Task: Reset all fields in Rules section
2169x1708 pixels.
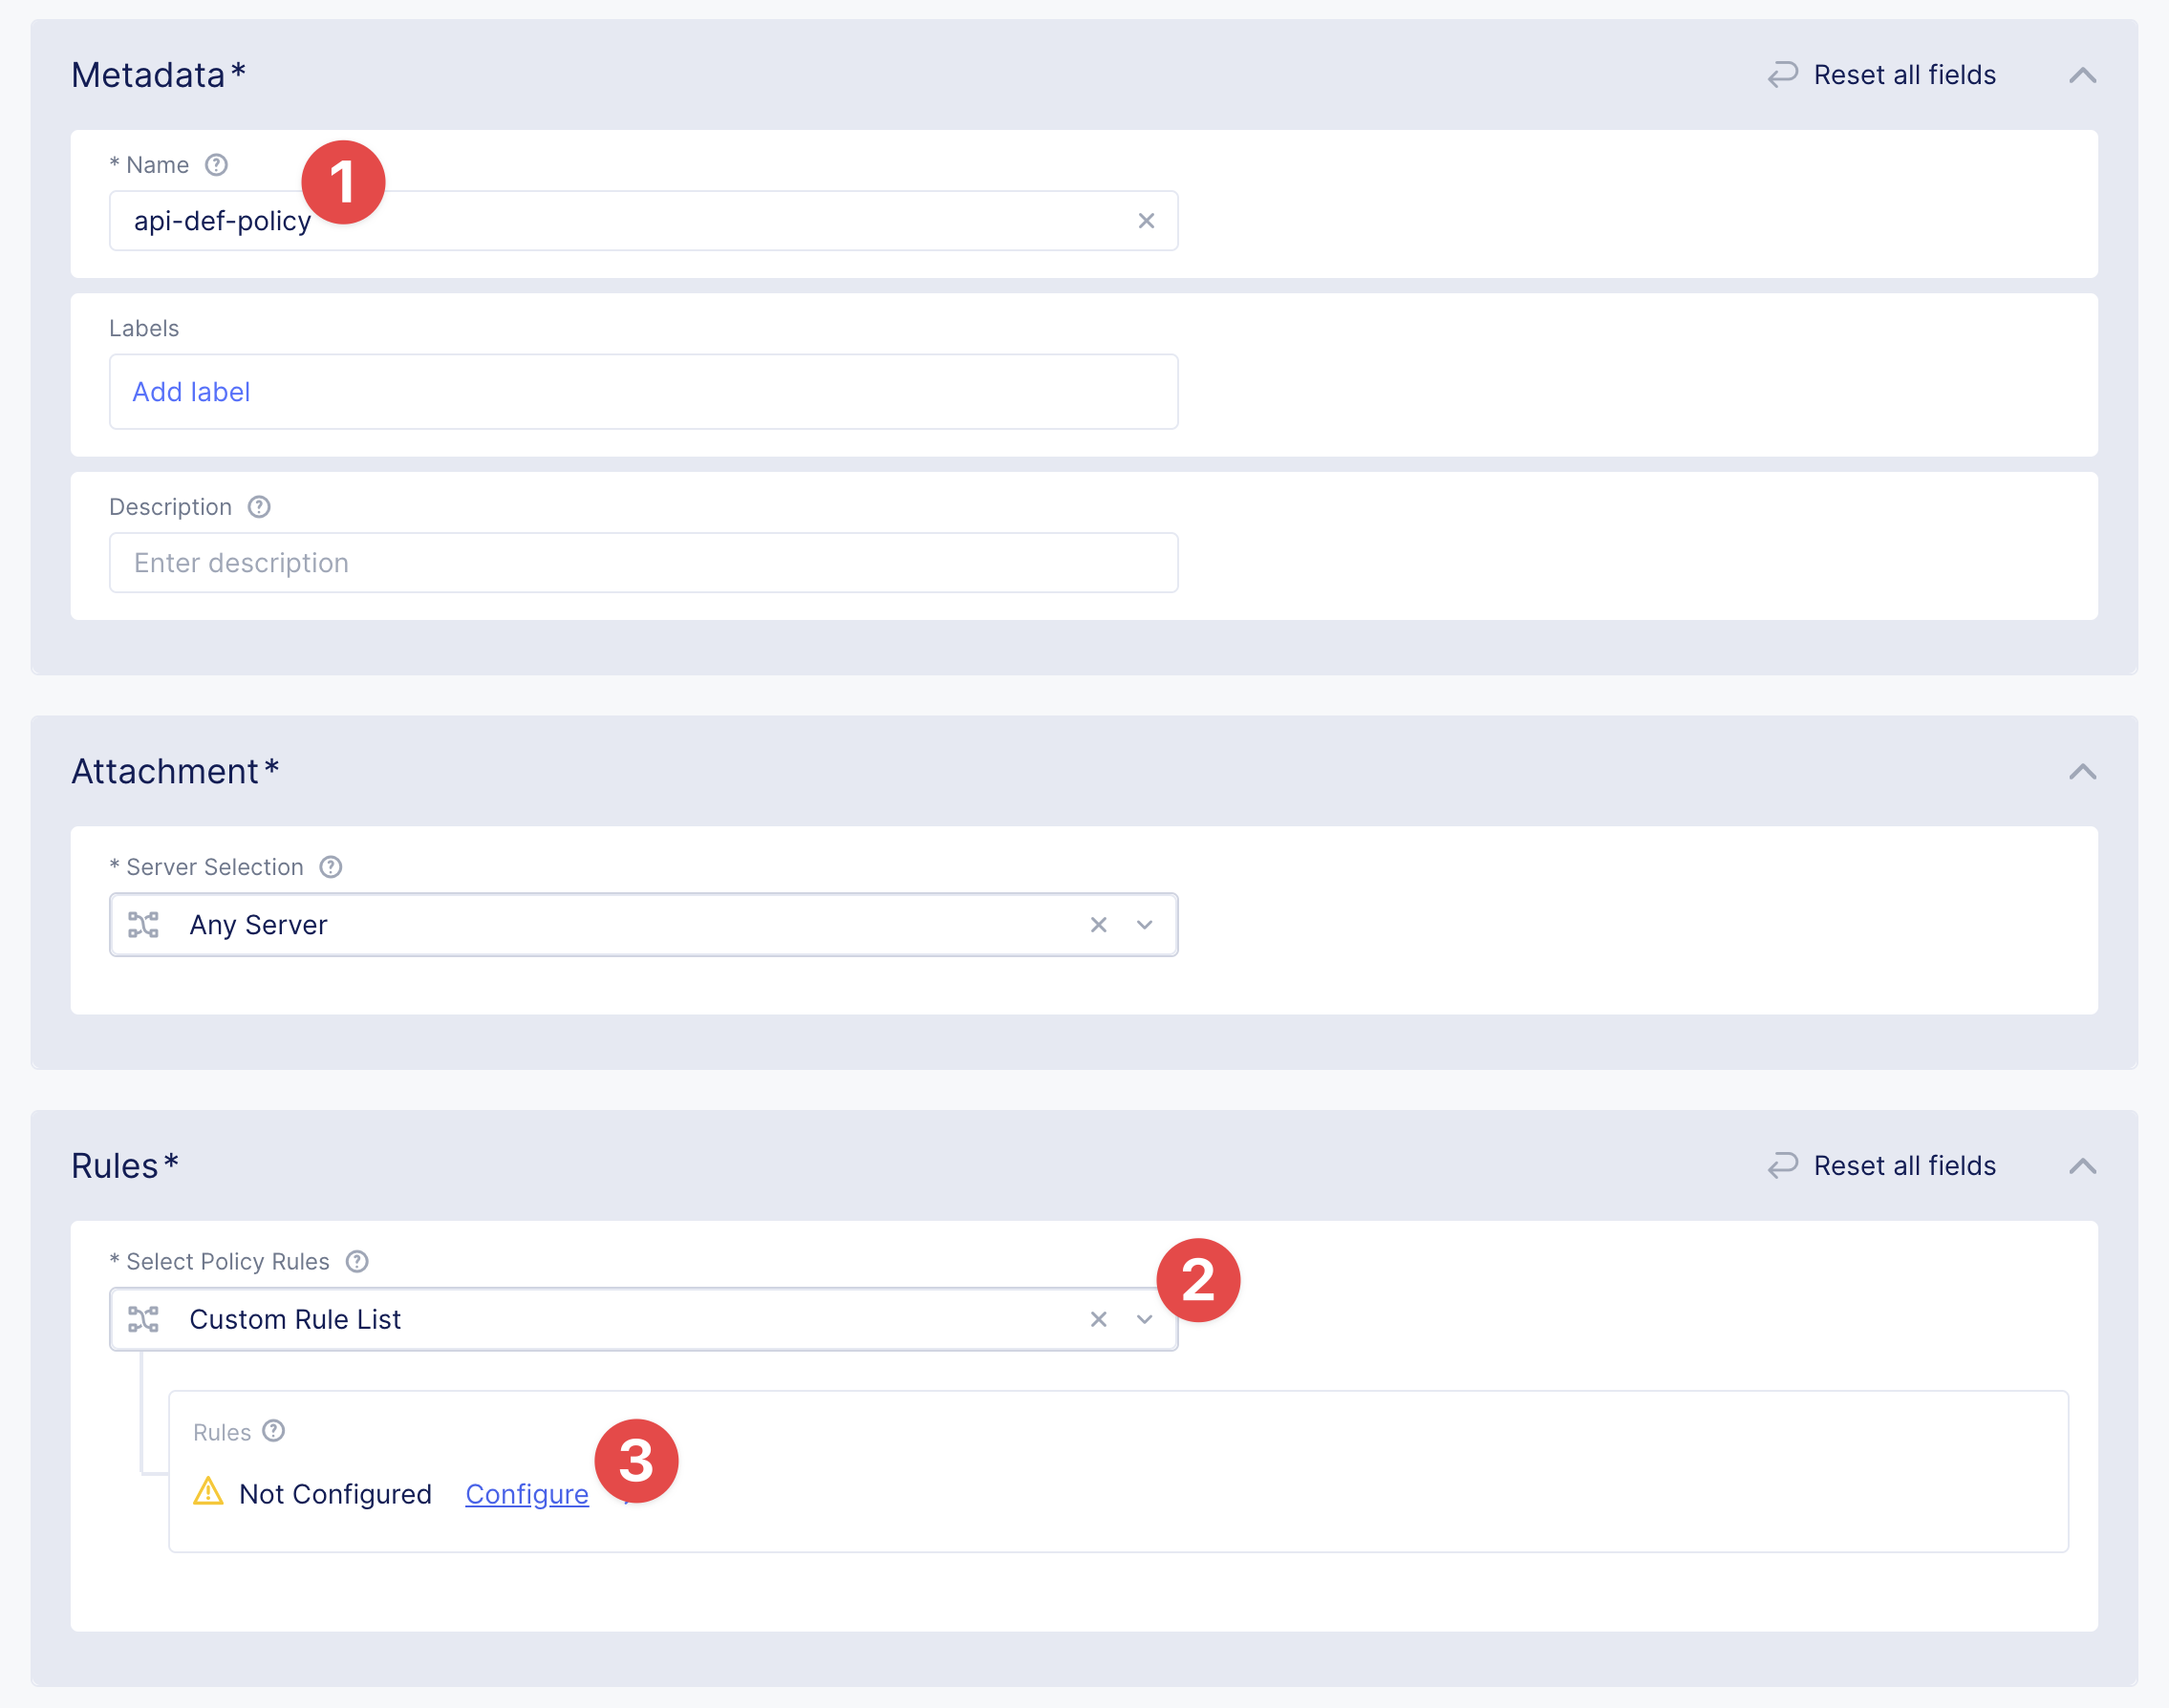Action: pos(1882,1166)
